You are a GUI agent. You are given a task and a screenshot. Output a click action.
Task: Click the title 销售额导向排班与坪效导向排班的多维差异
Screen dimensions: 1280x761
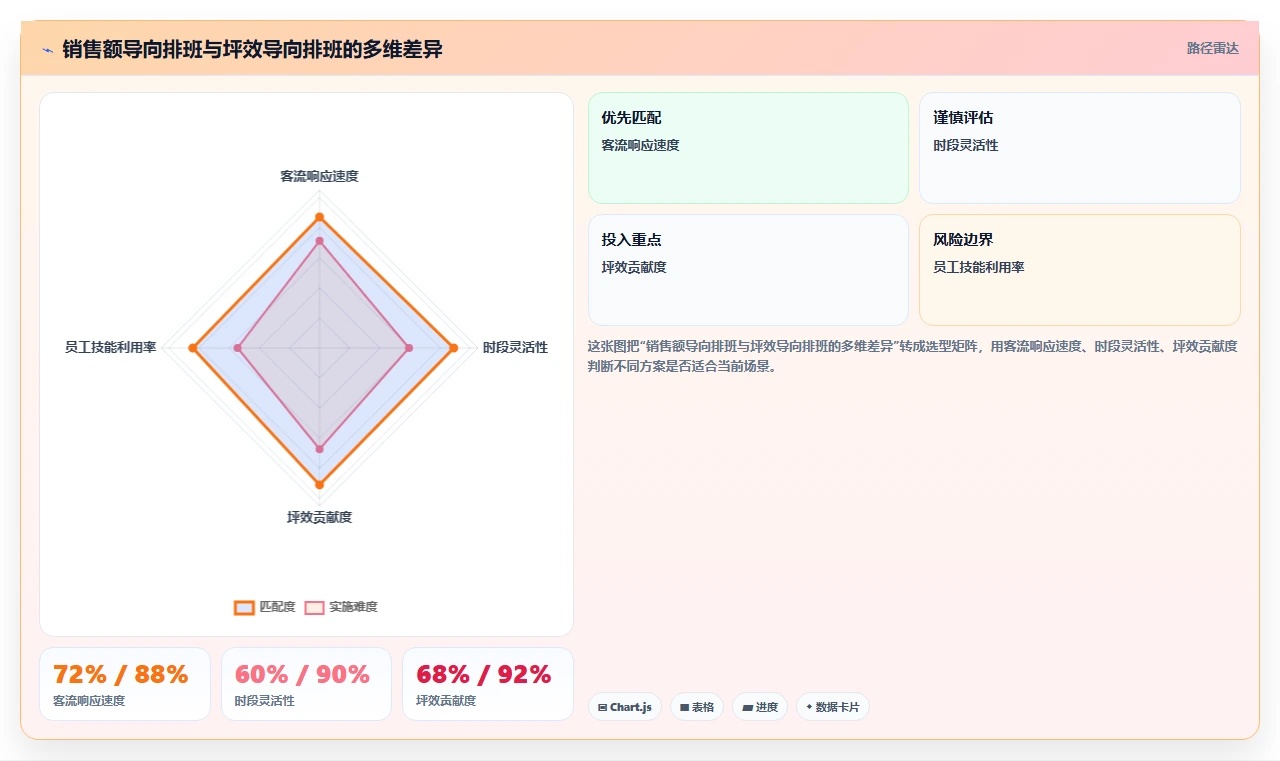pyautogui.click(x=252, y=49)
